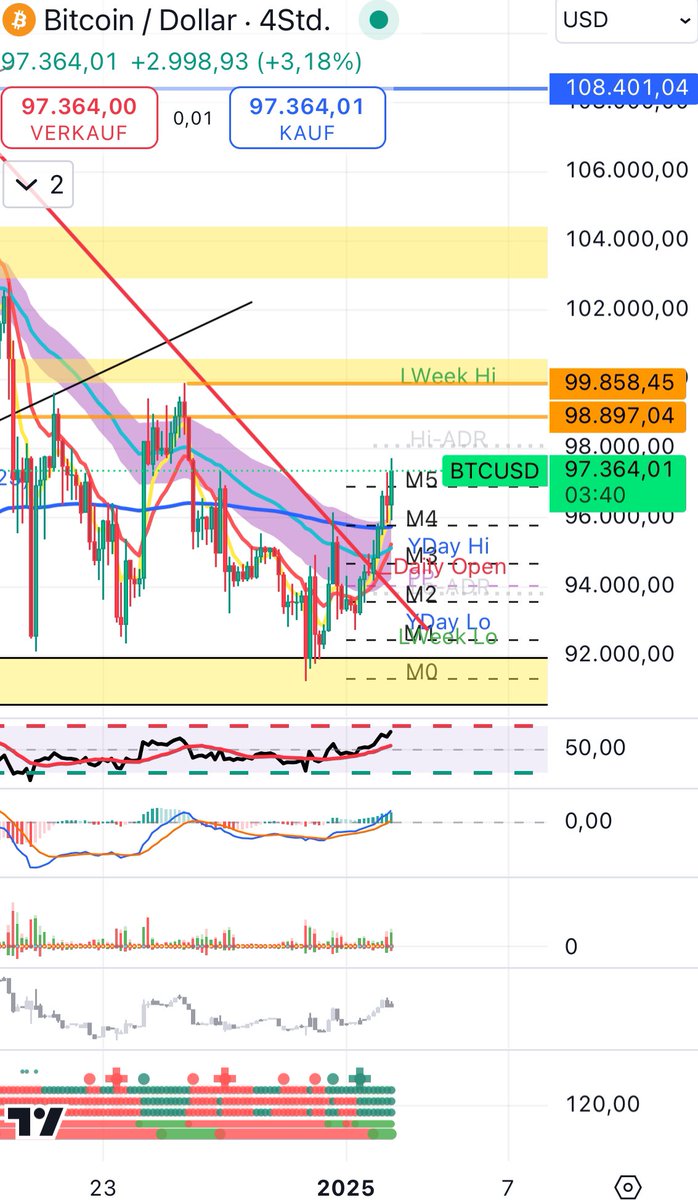Image resolution: width=698 pixels, height=1200 pixels.
Task: Tap the YDay Lo level label
Action: pos(448,622)
